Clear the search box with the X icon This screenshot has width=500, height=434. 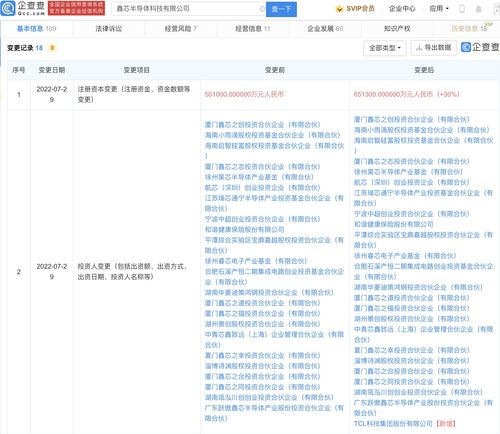(262, 9)
